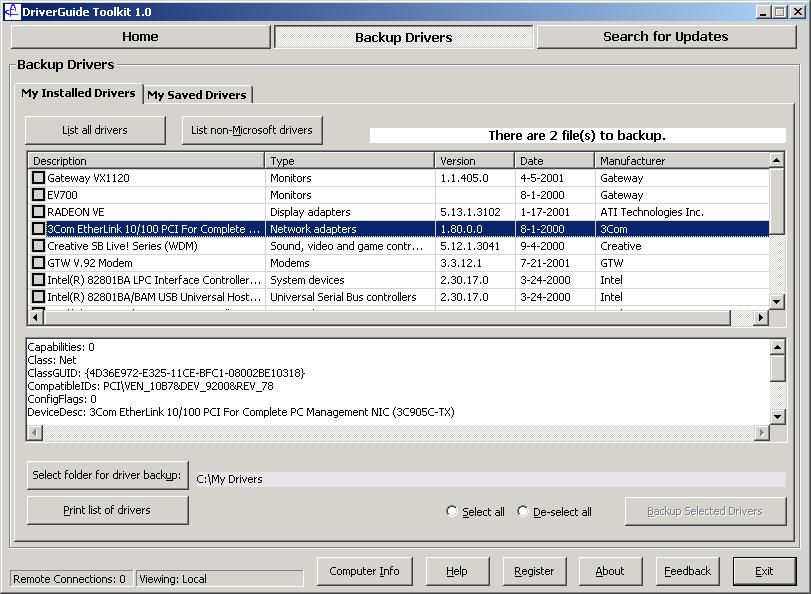Viewport: 811px width, 594px height.
Task: Sort by Type column header
Action: [350, 161]
